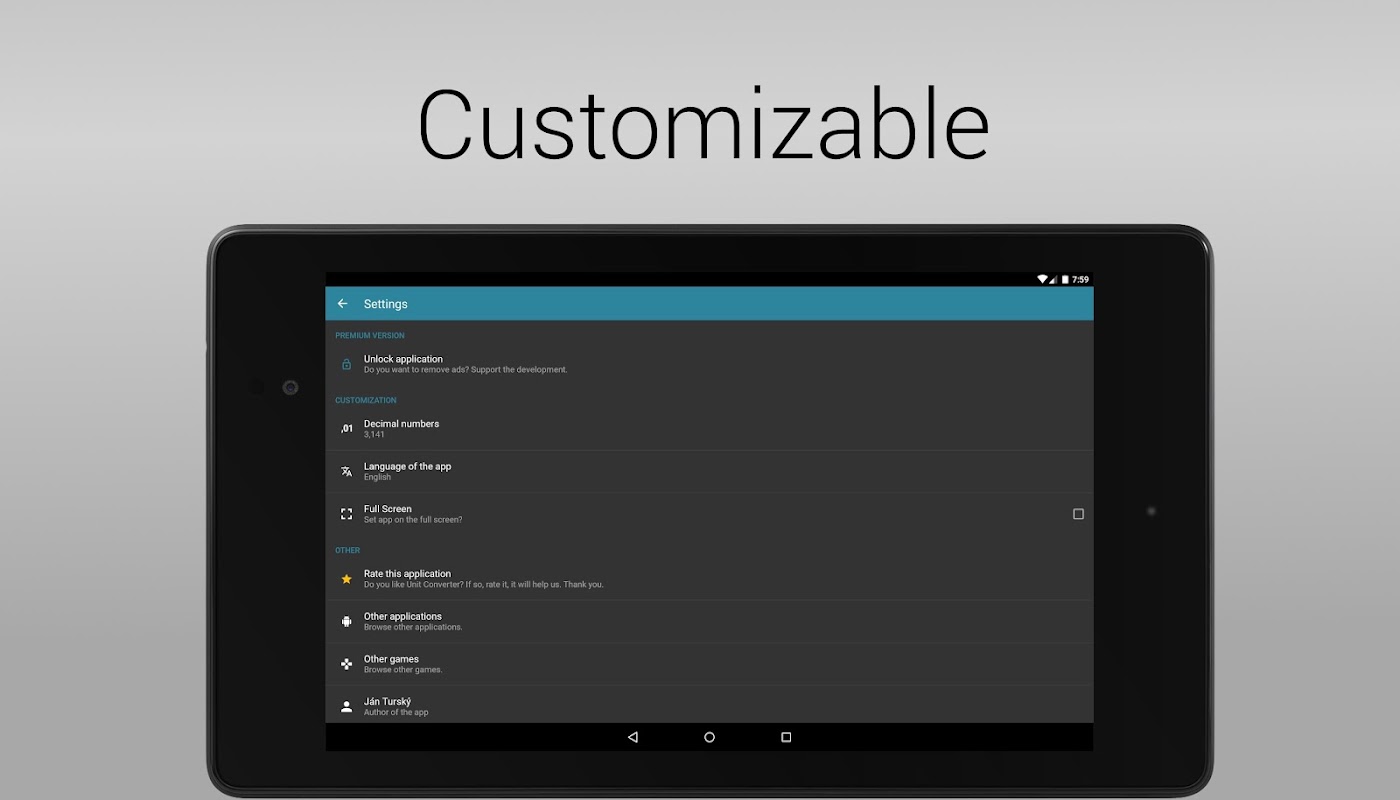1400x800 pixels.
Task: Tap the lock icon beside Unlock application
Action: 346,364
